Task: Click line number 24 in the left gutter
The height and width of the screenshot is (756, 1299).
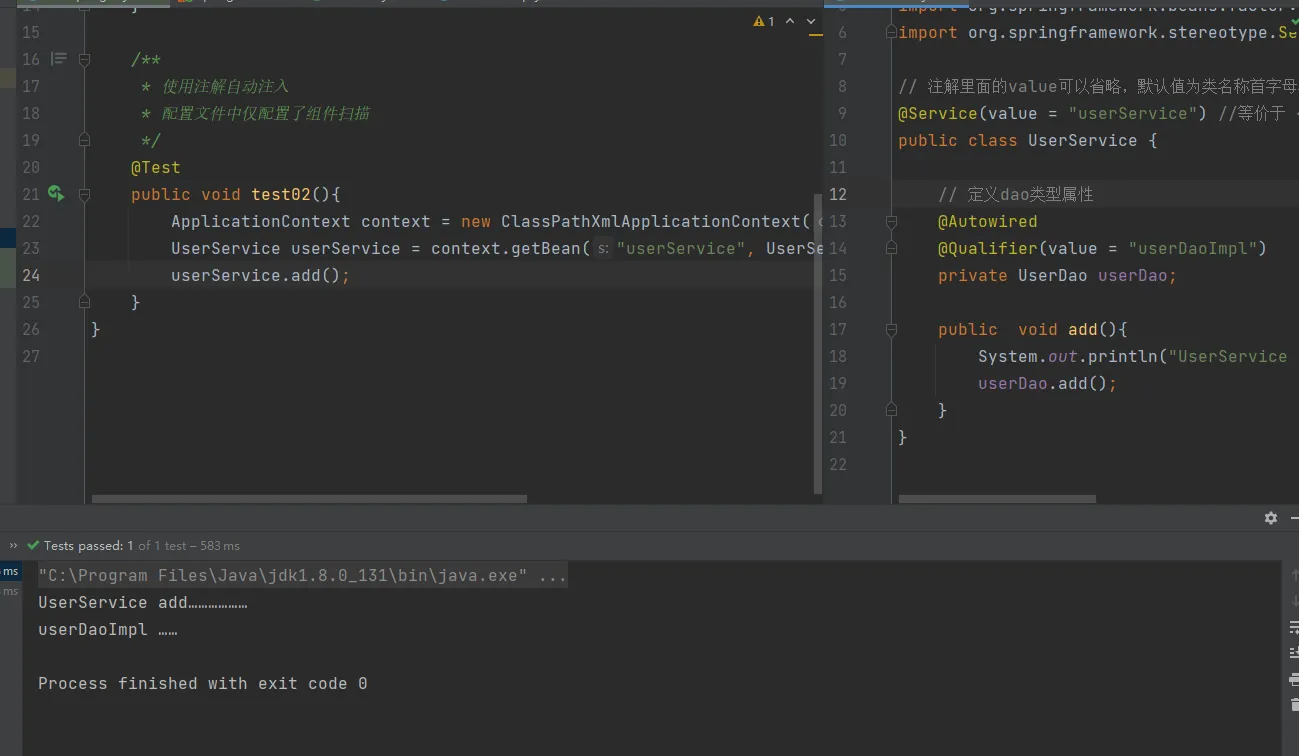Action: click(x=31, y=275)
